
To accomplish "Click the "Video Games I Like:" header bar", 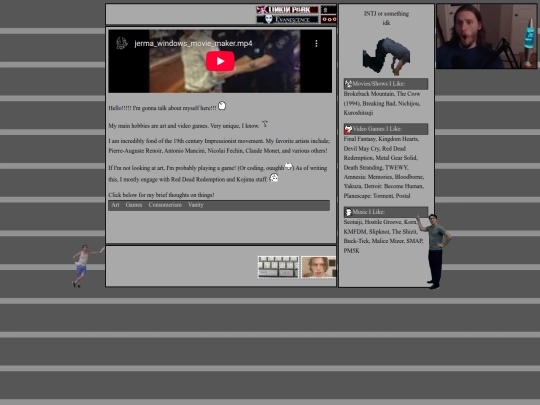I will (x=386, y=129).
